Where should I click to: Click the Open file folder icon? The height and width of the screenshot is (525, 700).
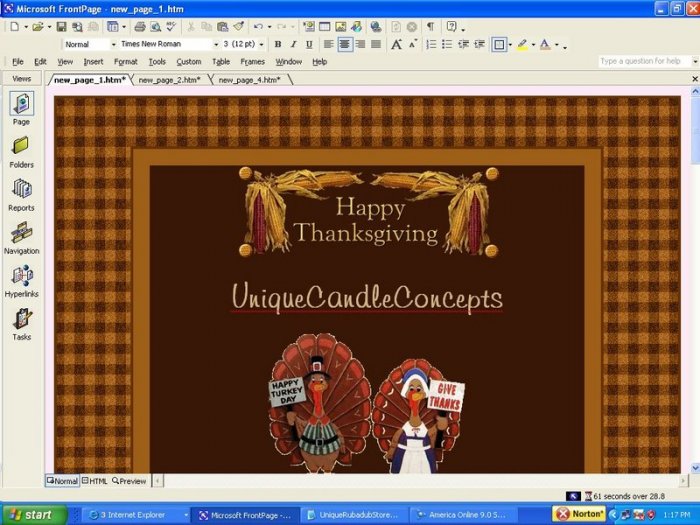coord(38,27)
